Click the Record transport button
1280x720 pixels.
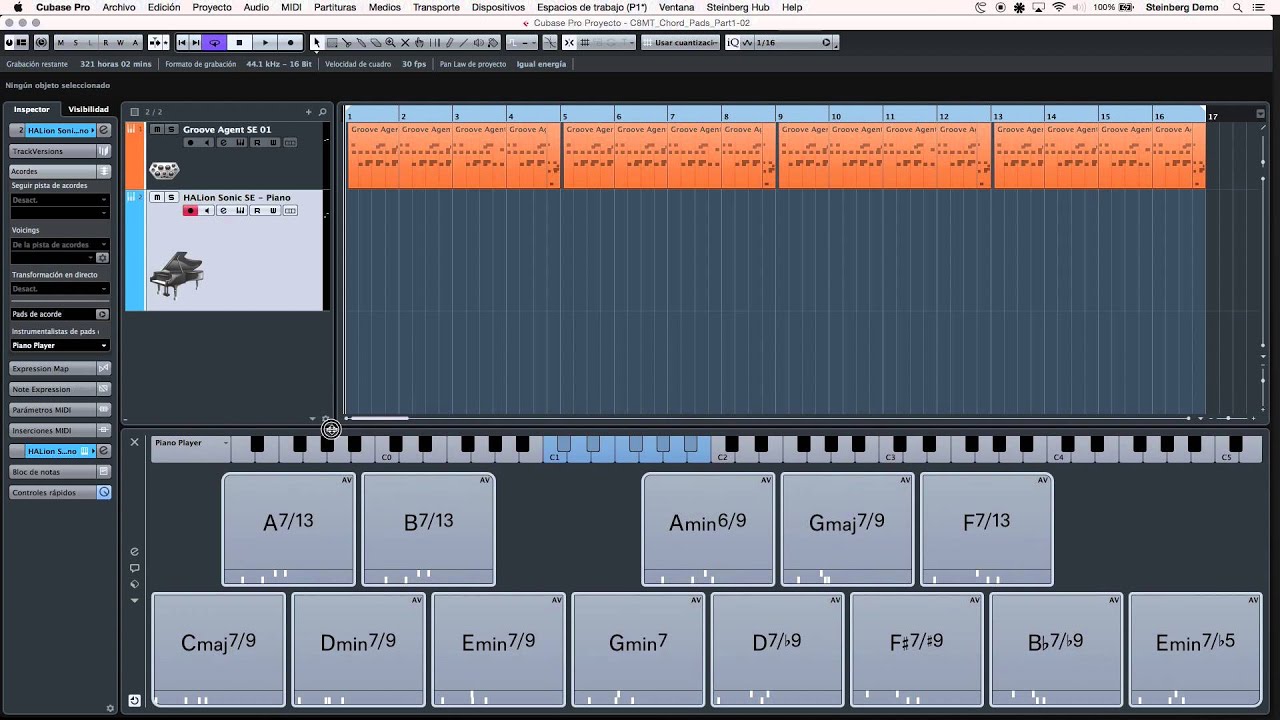tap(290, 43)
